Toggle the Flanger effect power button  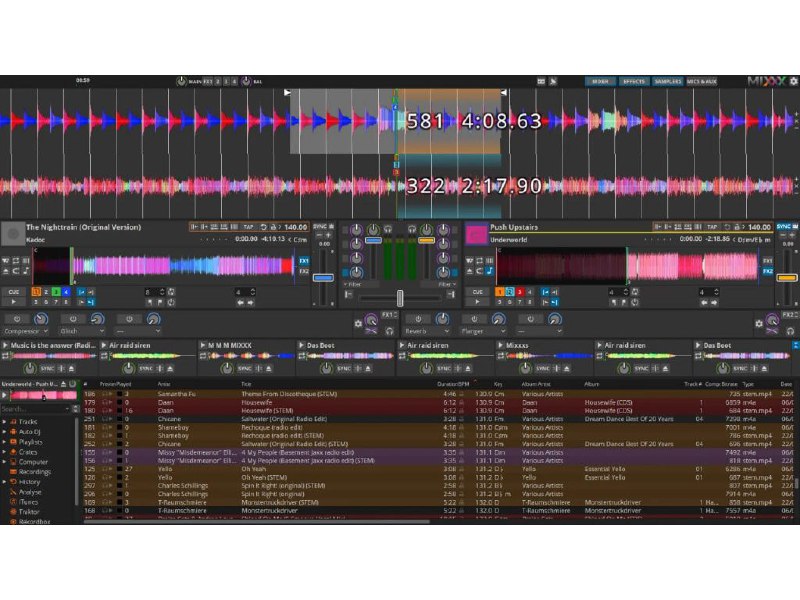[474, 319]
